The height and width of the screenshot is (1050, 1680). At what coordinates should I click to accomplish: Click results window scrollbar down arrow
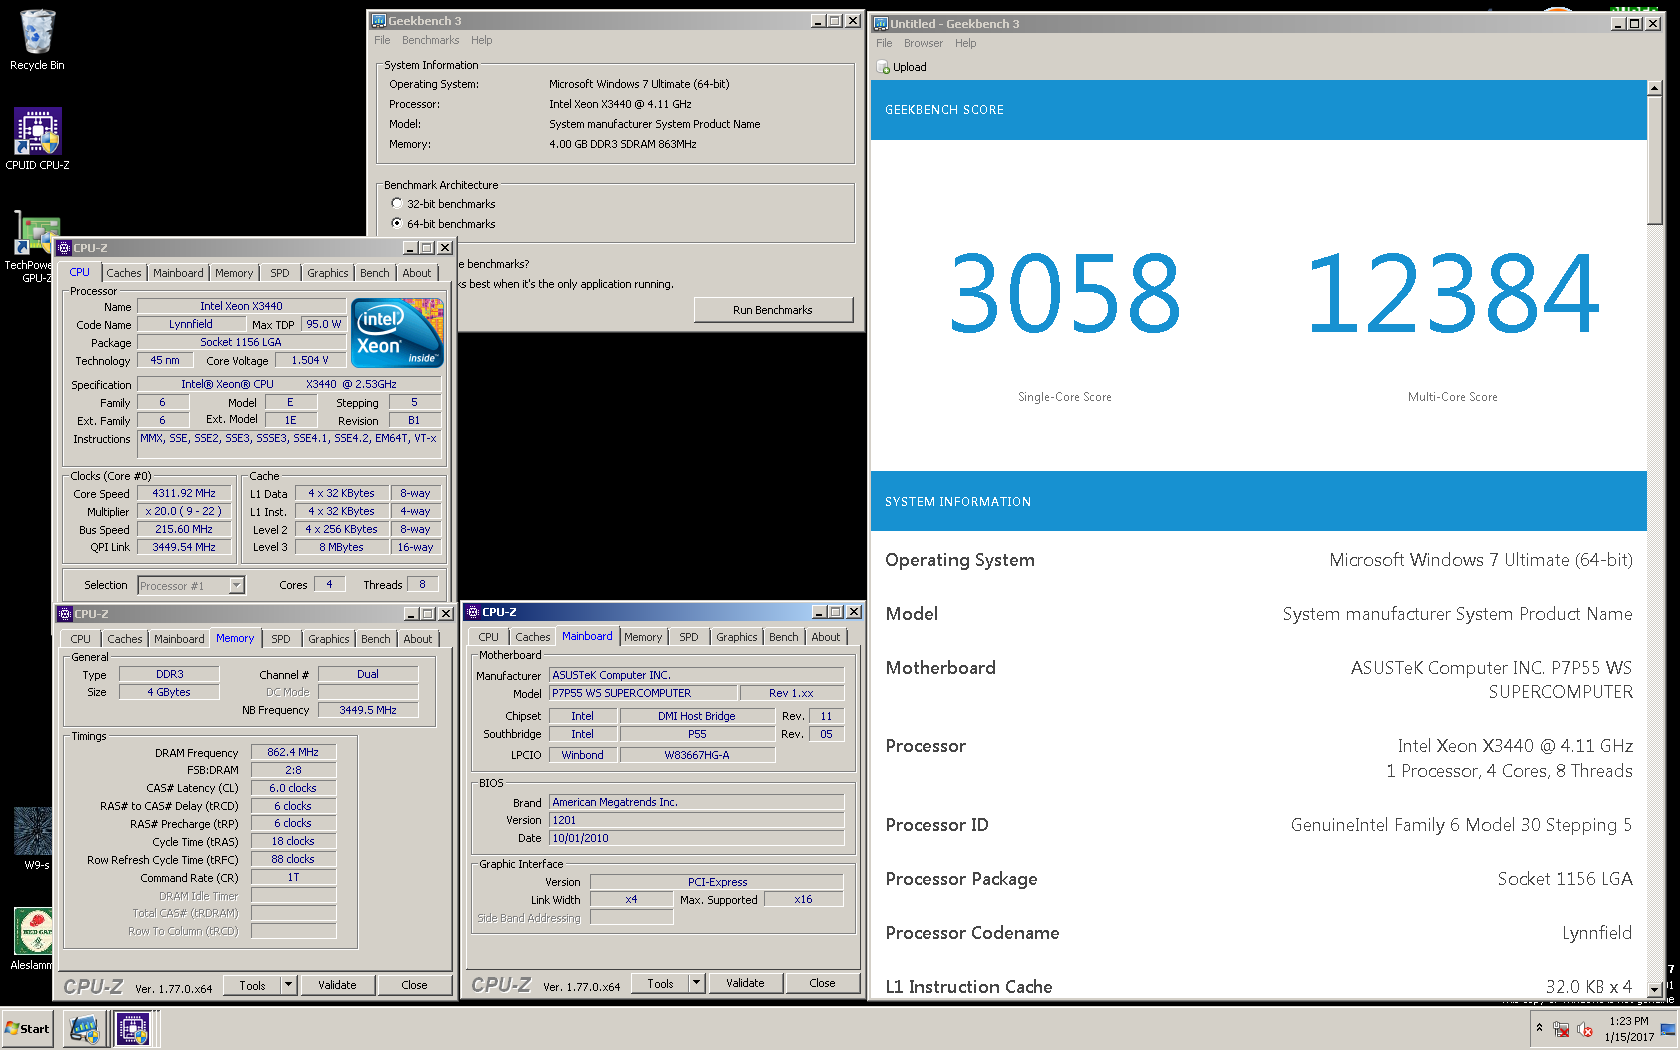pos(1655,989)
